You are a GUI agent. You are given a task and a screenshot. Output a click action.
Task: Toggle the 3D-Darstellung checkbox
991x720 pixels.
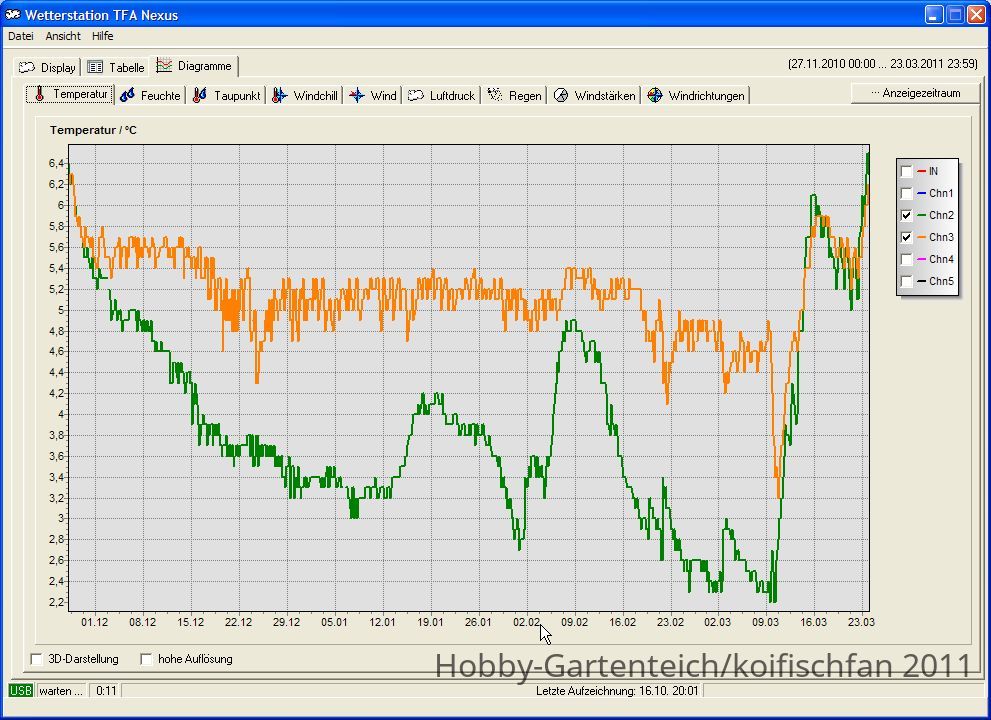(x=37, y=659)
